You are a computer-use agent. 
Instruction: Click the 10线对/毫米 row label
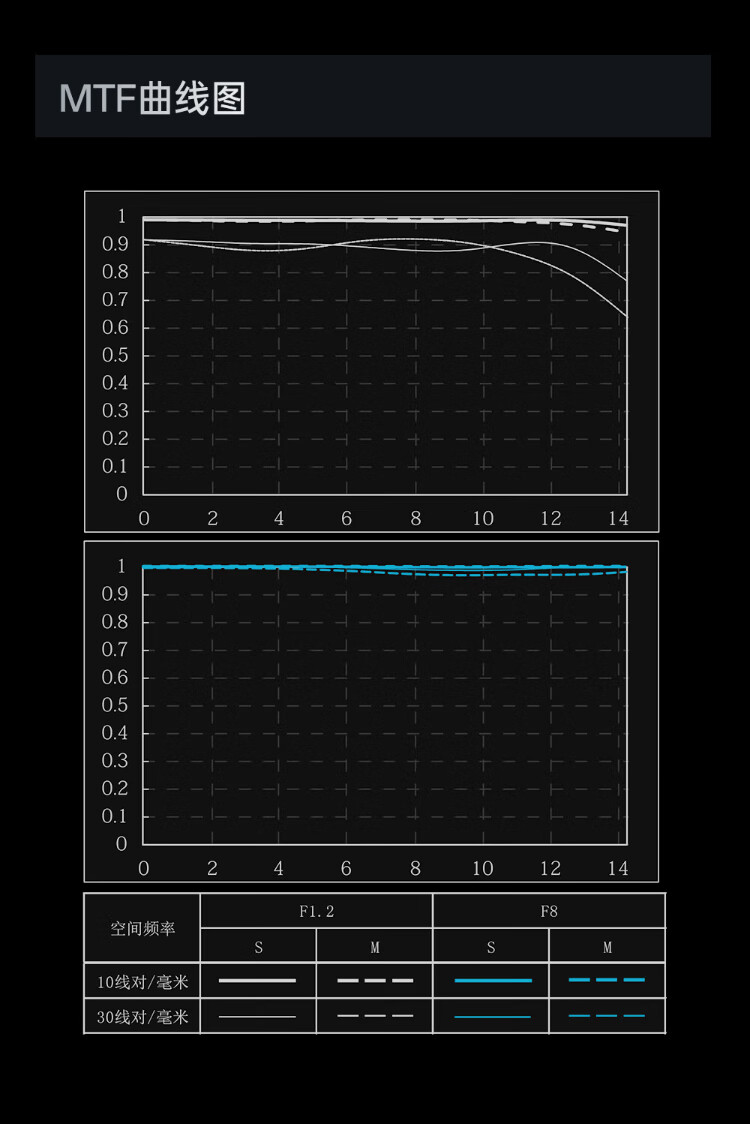click(142, 981)
